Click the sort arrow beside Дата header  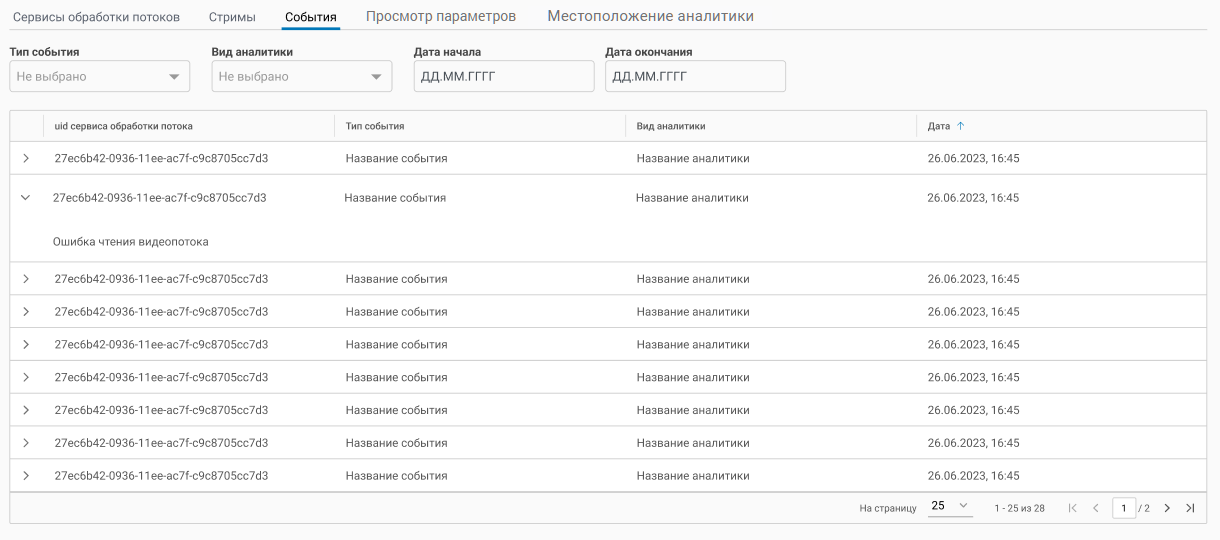[x=961, y=126]
